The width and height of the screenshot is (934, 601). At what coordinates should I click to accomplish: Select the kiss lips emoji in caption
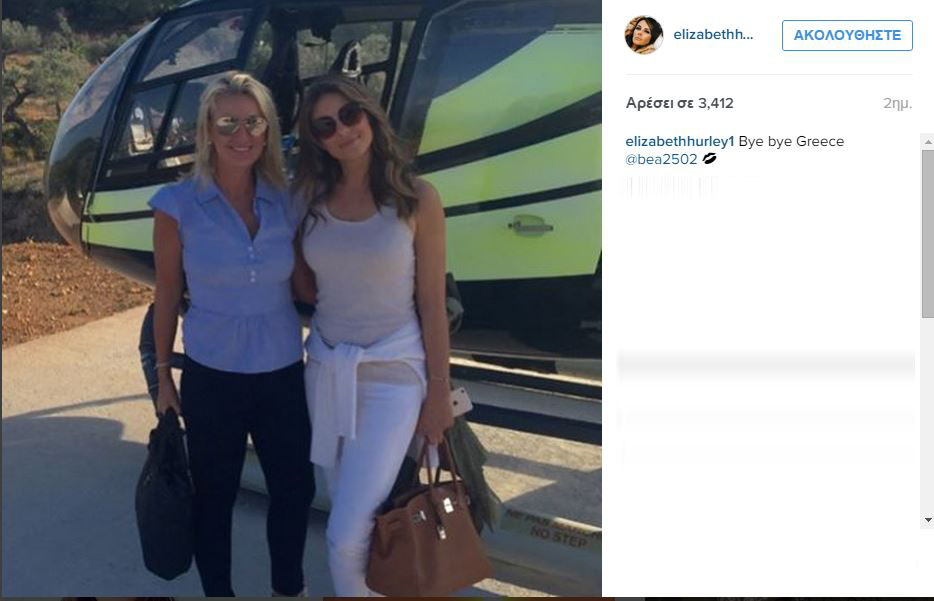(709, 158)
